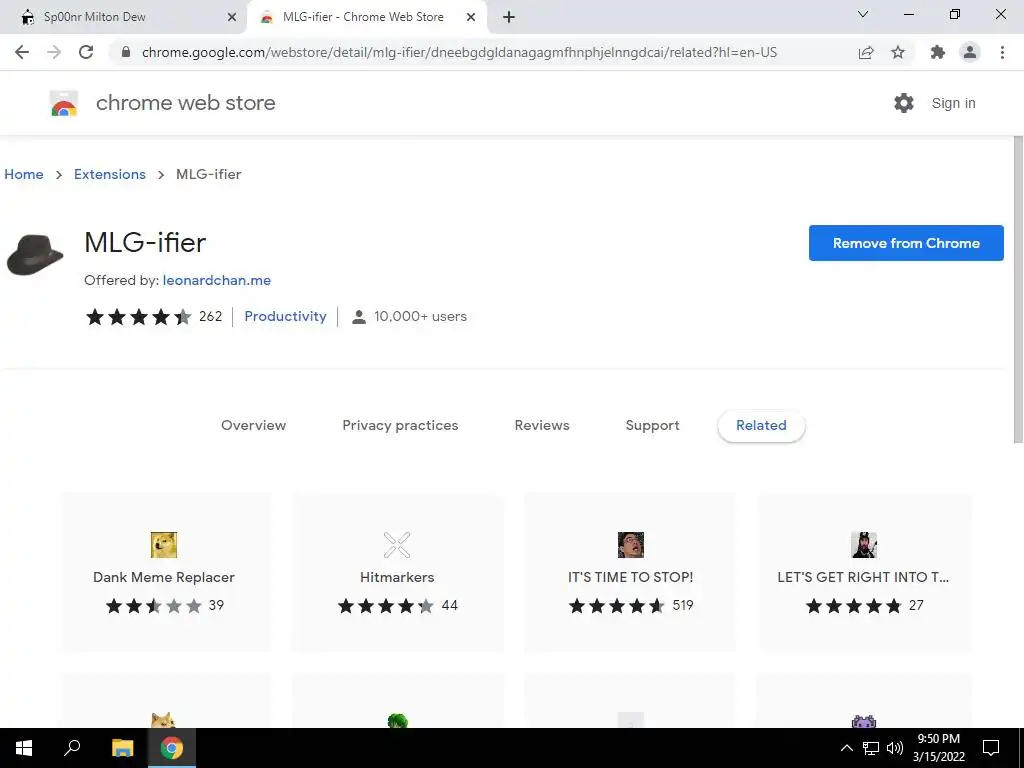Click Chrome icon in taskbar

click(x=172, y=748)
